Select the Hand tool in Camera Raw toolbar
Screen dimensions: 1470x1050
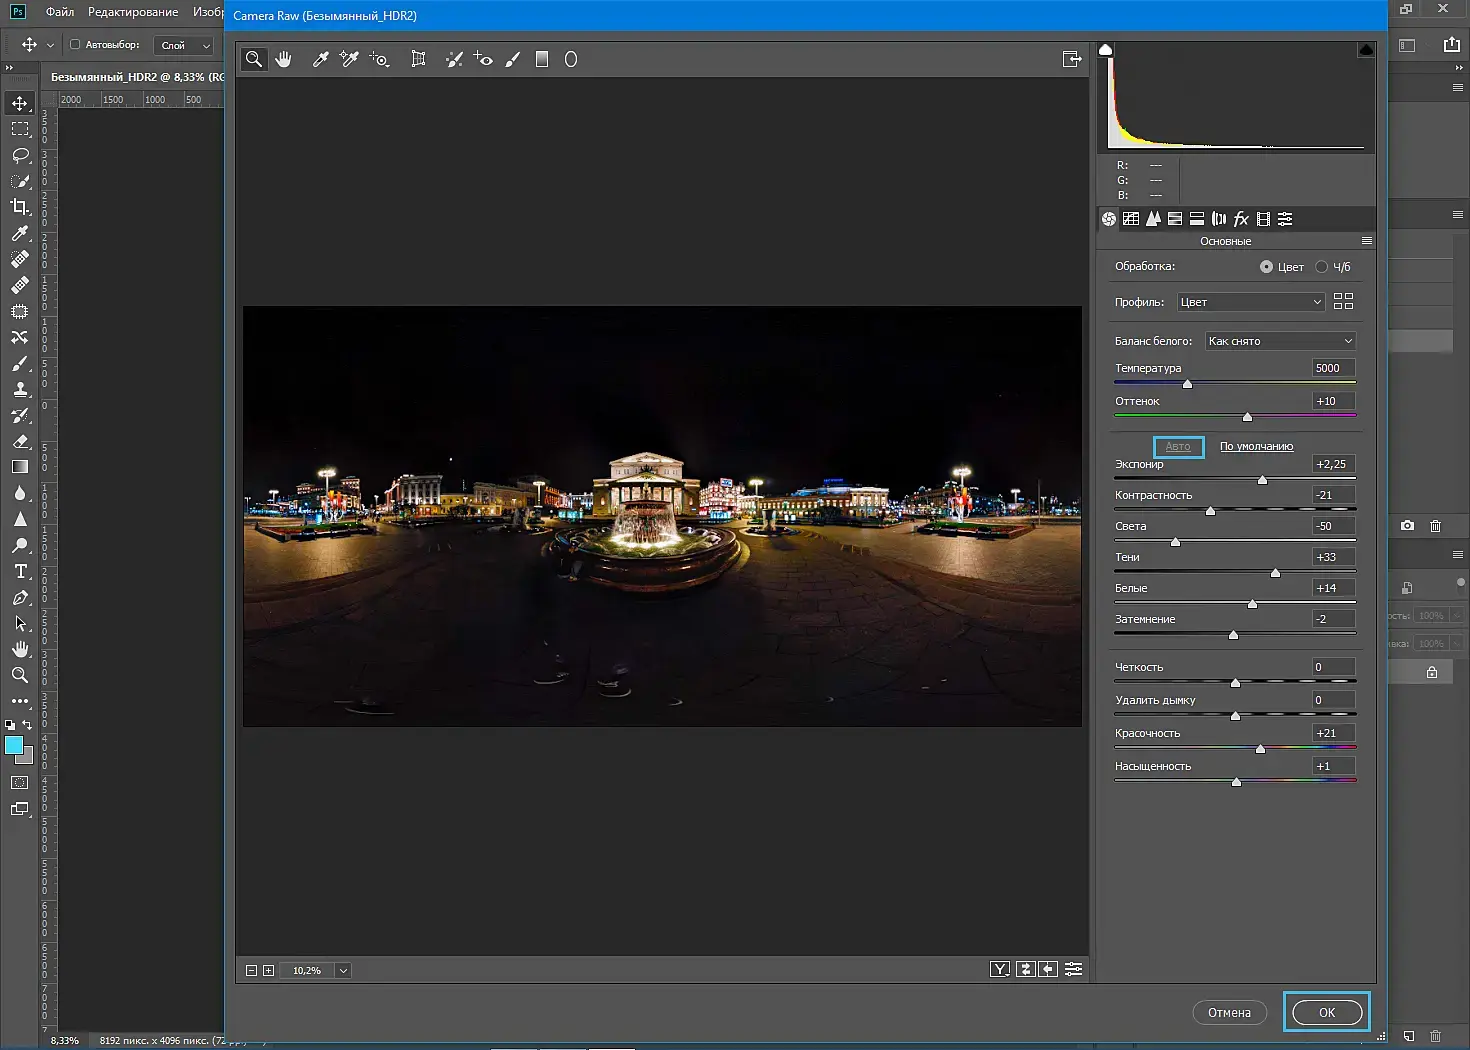284,59
